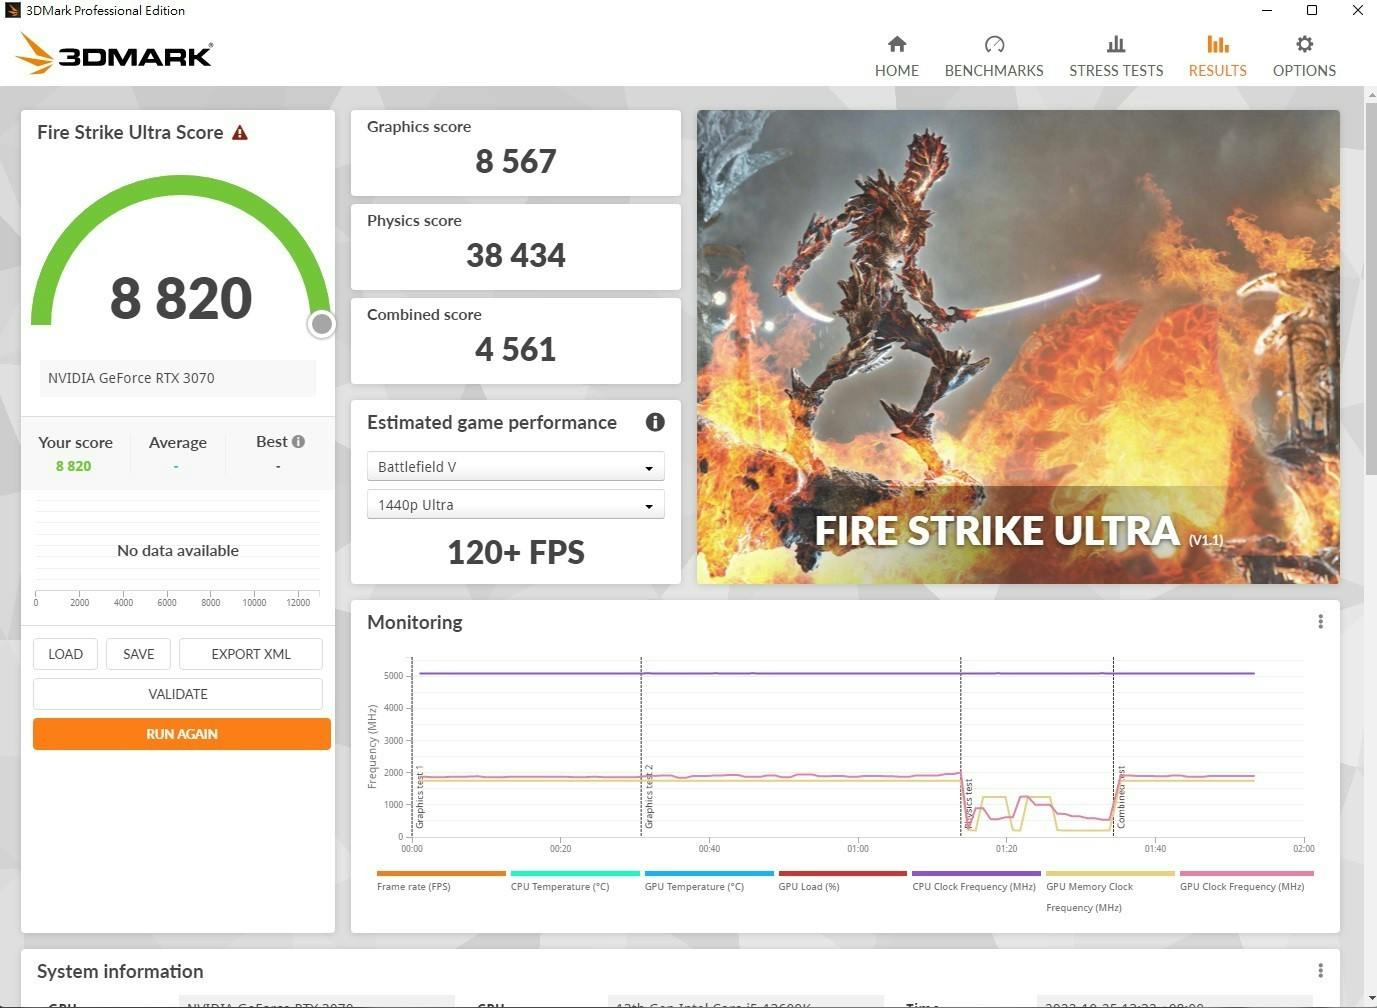Click the 120+ FPS estimate text
This screenshot has height=1008, width=1377.
pos(516,552)
